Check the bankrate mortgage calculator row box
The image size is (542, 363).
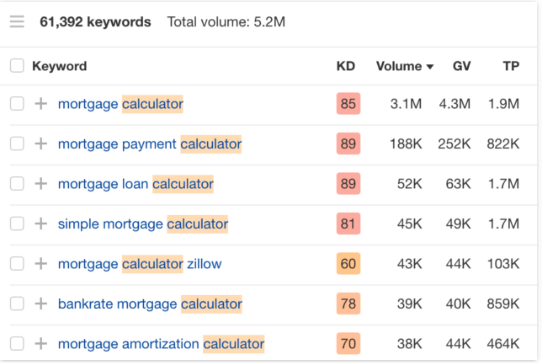tap(17, 304)
